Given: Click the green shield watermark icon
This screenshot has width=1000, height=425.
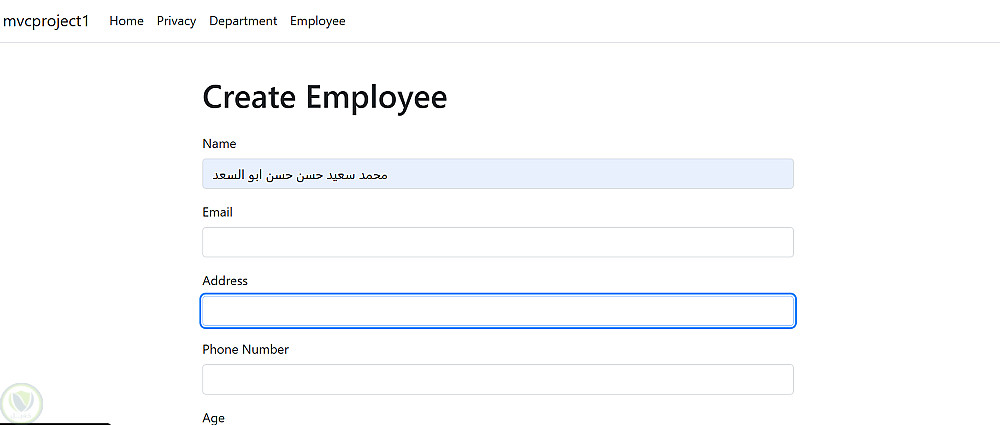Looking at the screenshot, I should [x=20, y=403].
